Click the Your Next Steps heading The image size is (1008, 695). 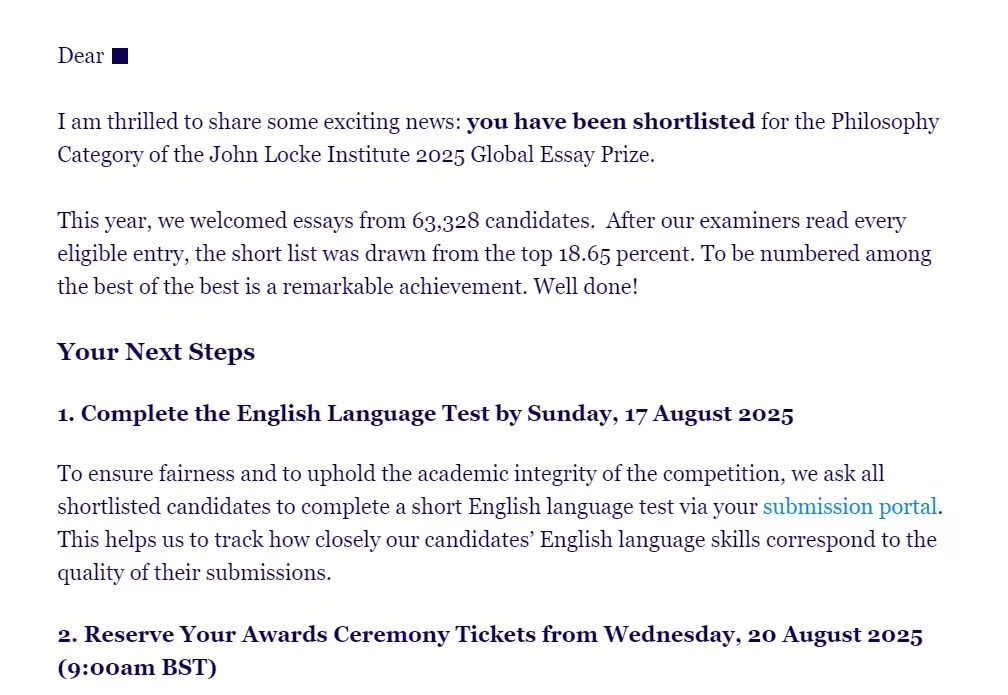coord(156,352)
